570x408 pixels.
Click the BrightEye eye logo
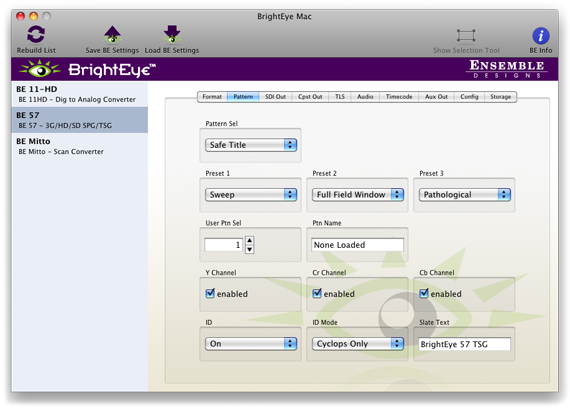(40, 69)
